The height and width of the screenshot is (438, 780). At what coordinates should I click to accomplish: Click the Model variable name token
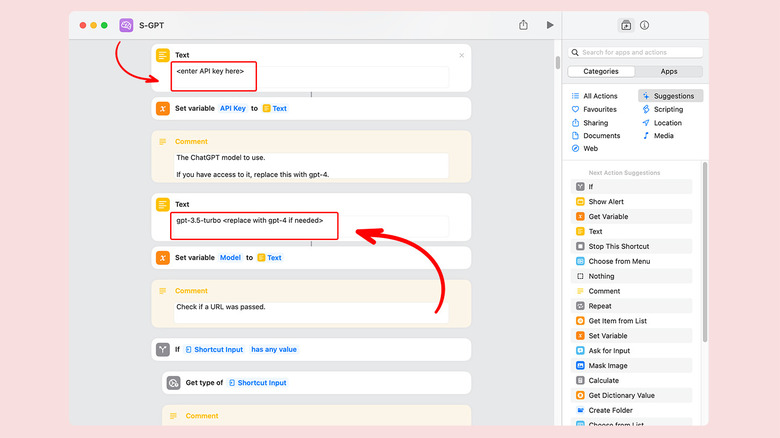[x=230, y=257]
